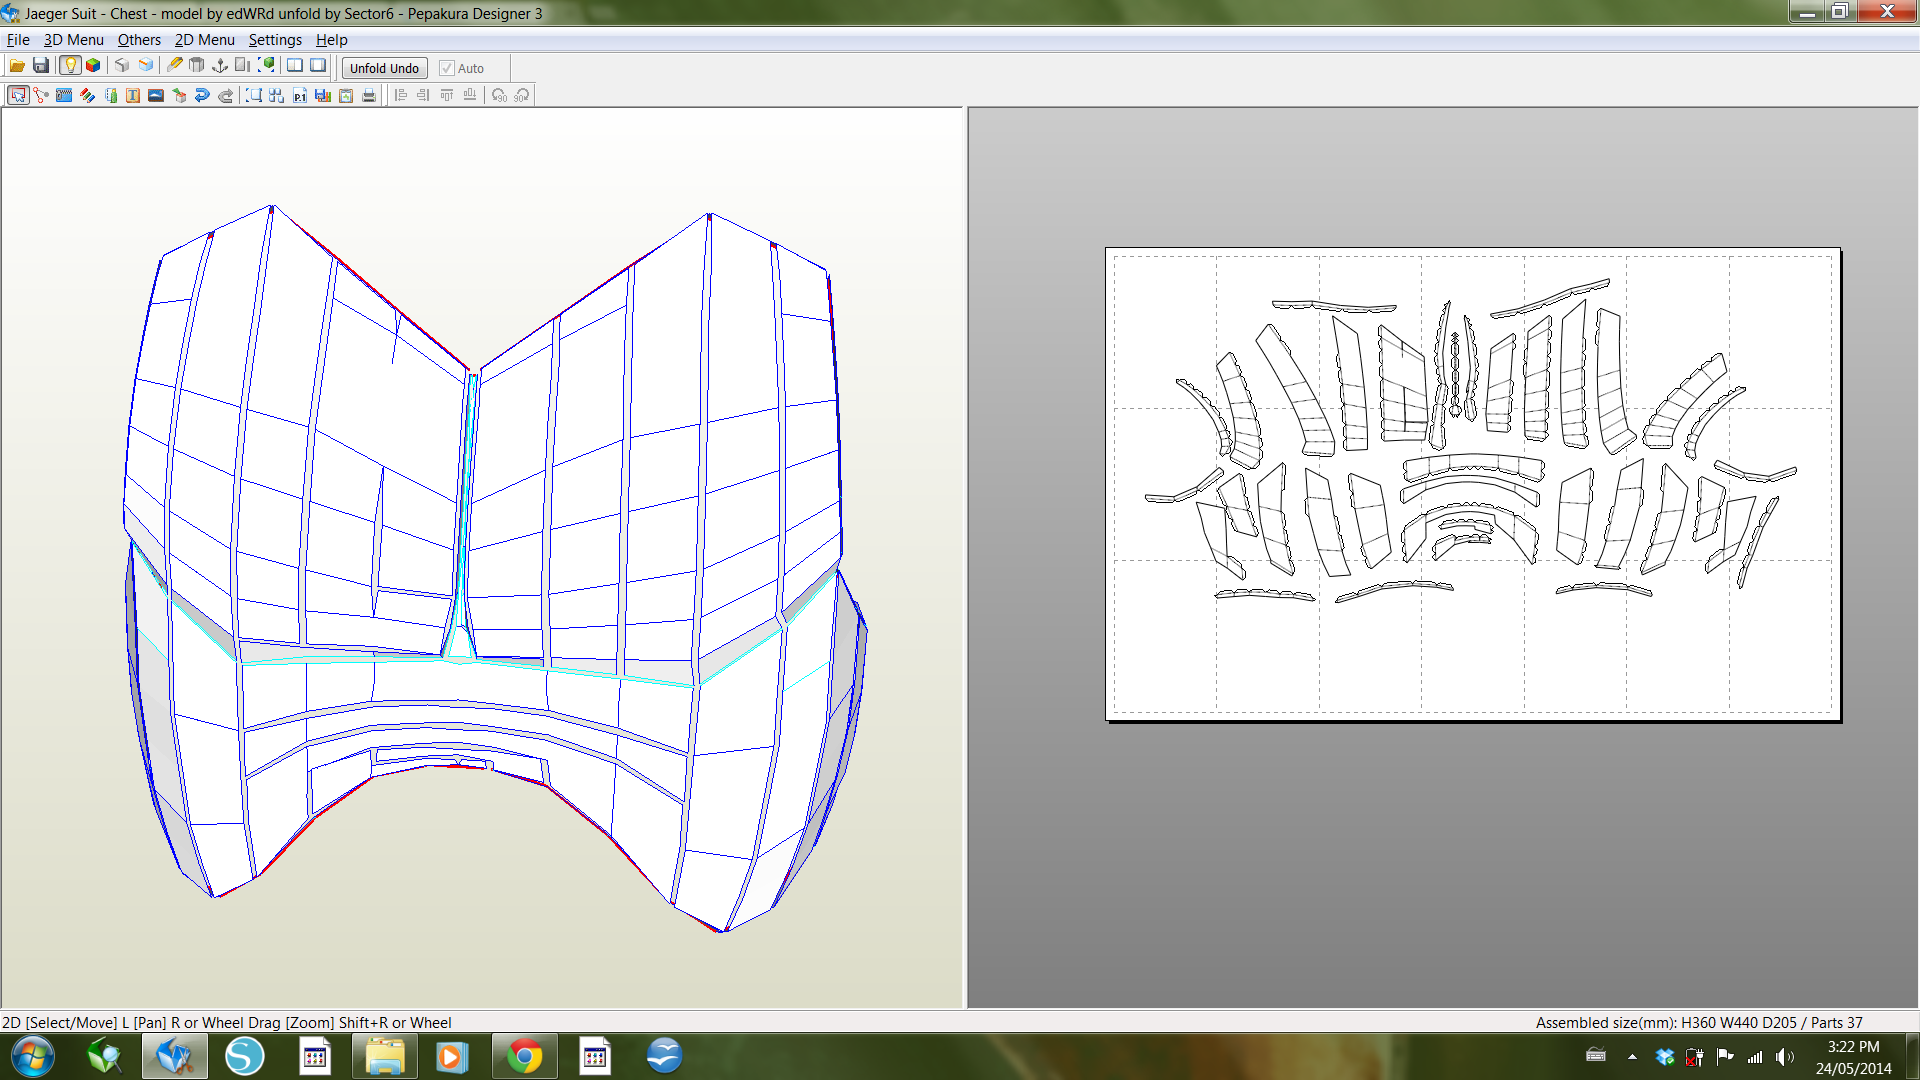1920x1080 pixels.
Task: Open Google Chrome from the taskbar
Action: (525, 1056)
